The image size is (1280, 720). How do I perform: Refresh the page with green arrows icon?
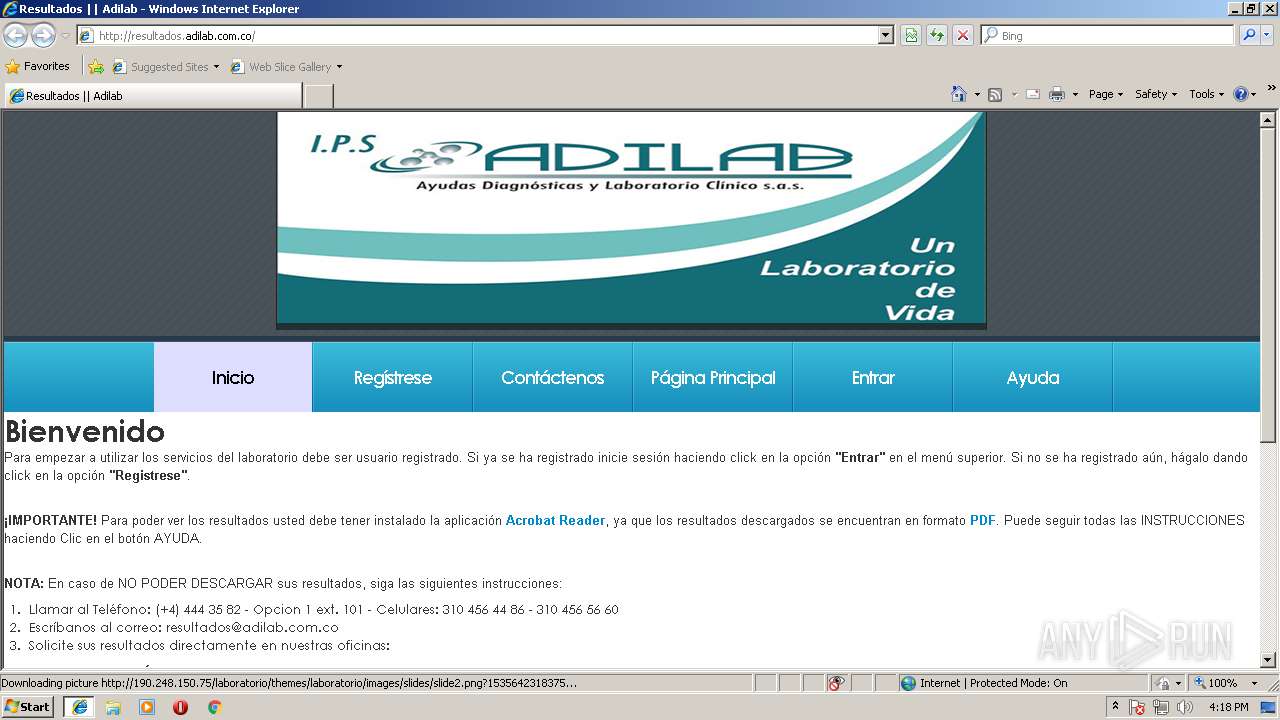937,36
